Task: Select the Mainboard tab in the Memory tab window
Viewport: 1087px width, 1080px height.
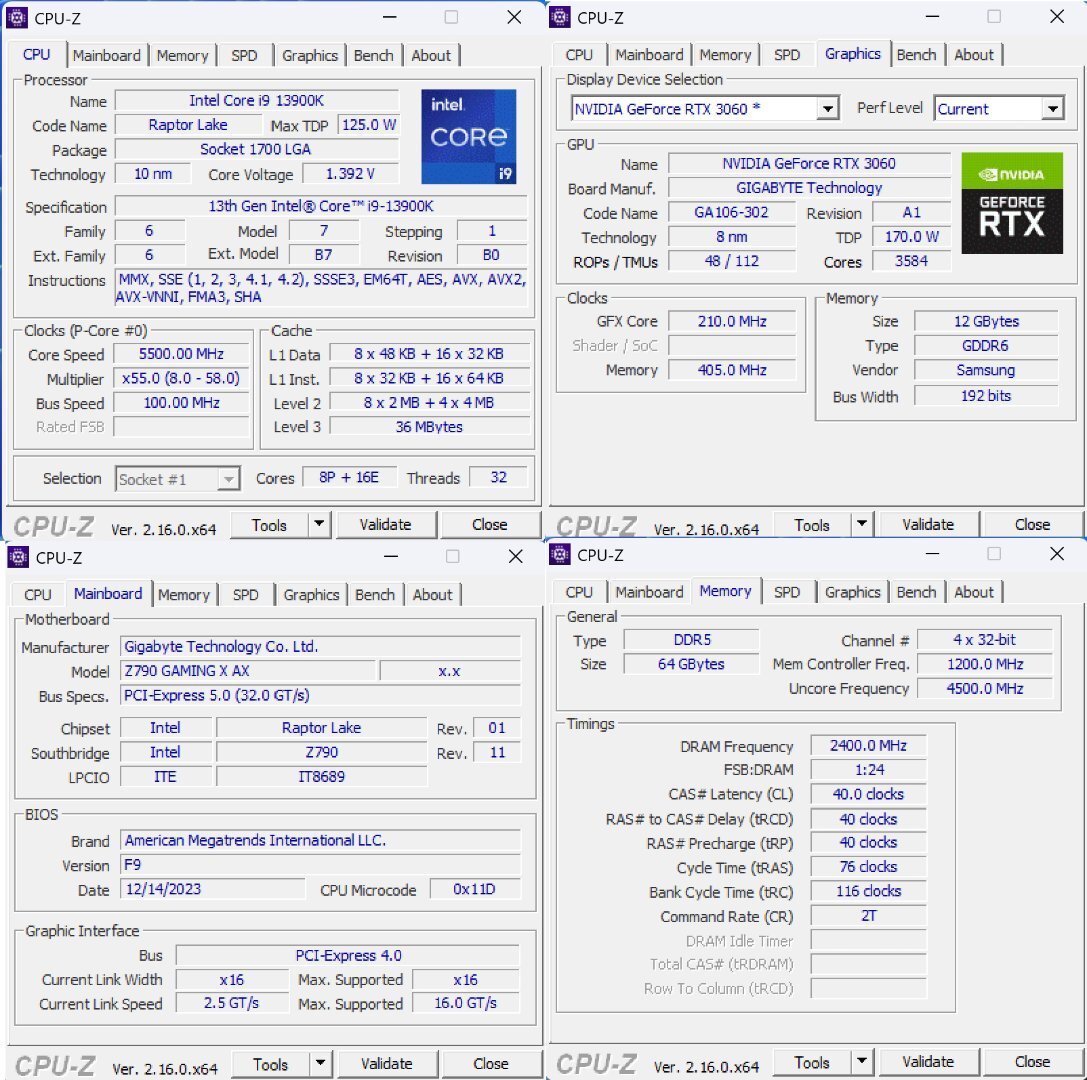Action: pyautogui.click(x=649, y=592)
